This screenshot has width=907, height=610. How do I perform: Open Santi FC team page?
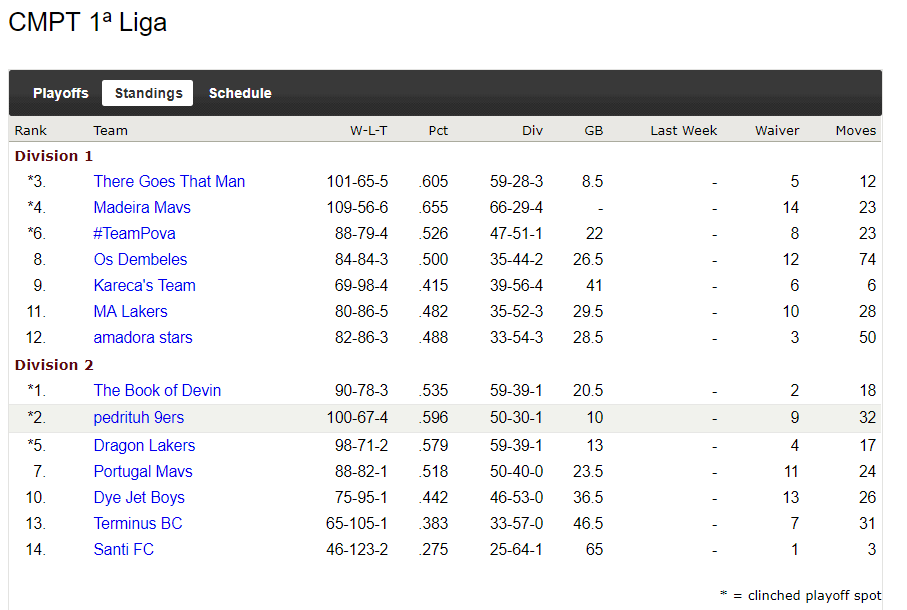coord(123,550)
